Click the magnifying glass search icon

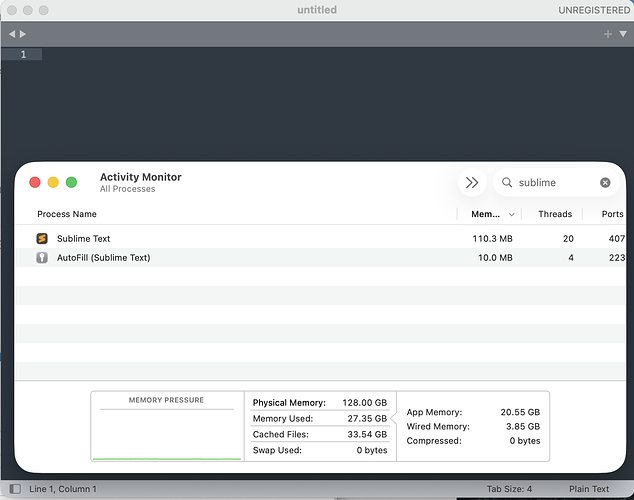[507, 182]
